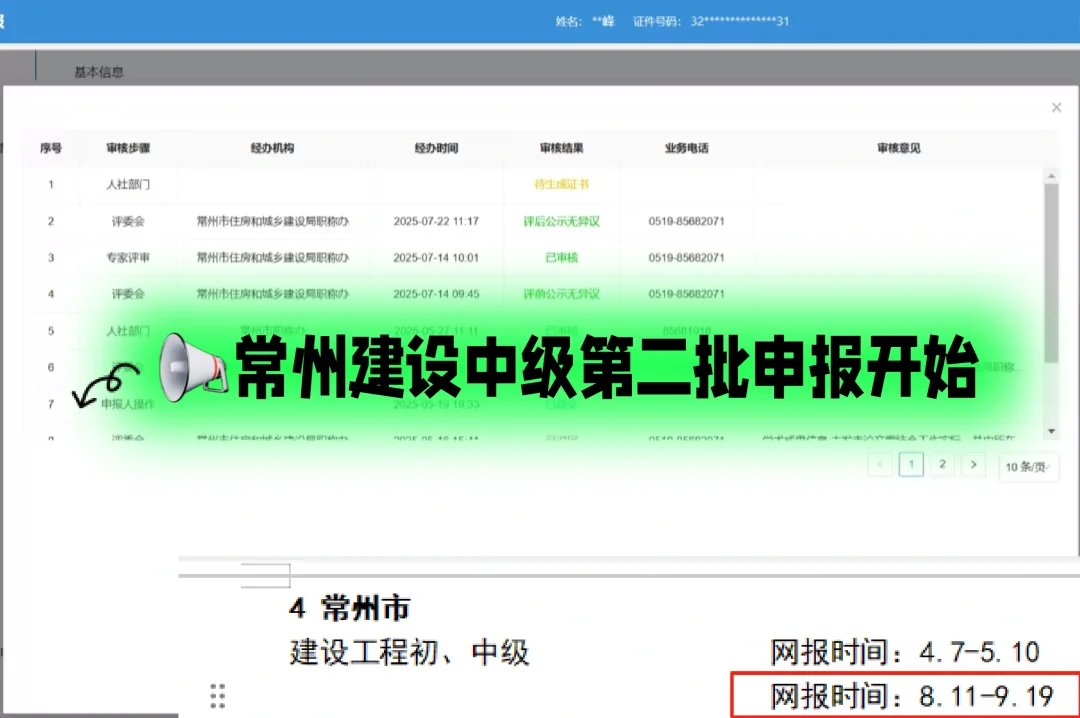Click the 姓名 field in the top bar

tap(585, 21)
